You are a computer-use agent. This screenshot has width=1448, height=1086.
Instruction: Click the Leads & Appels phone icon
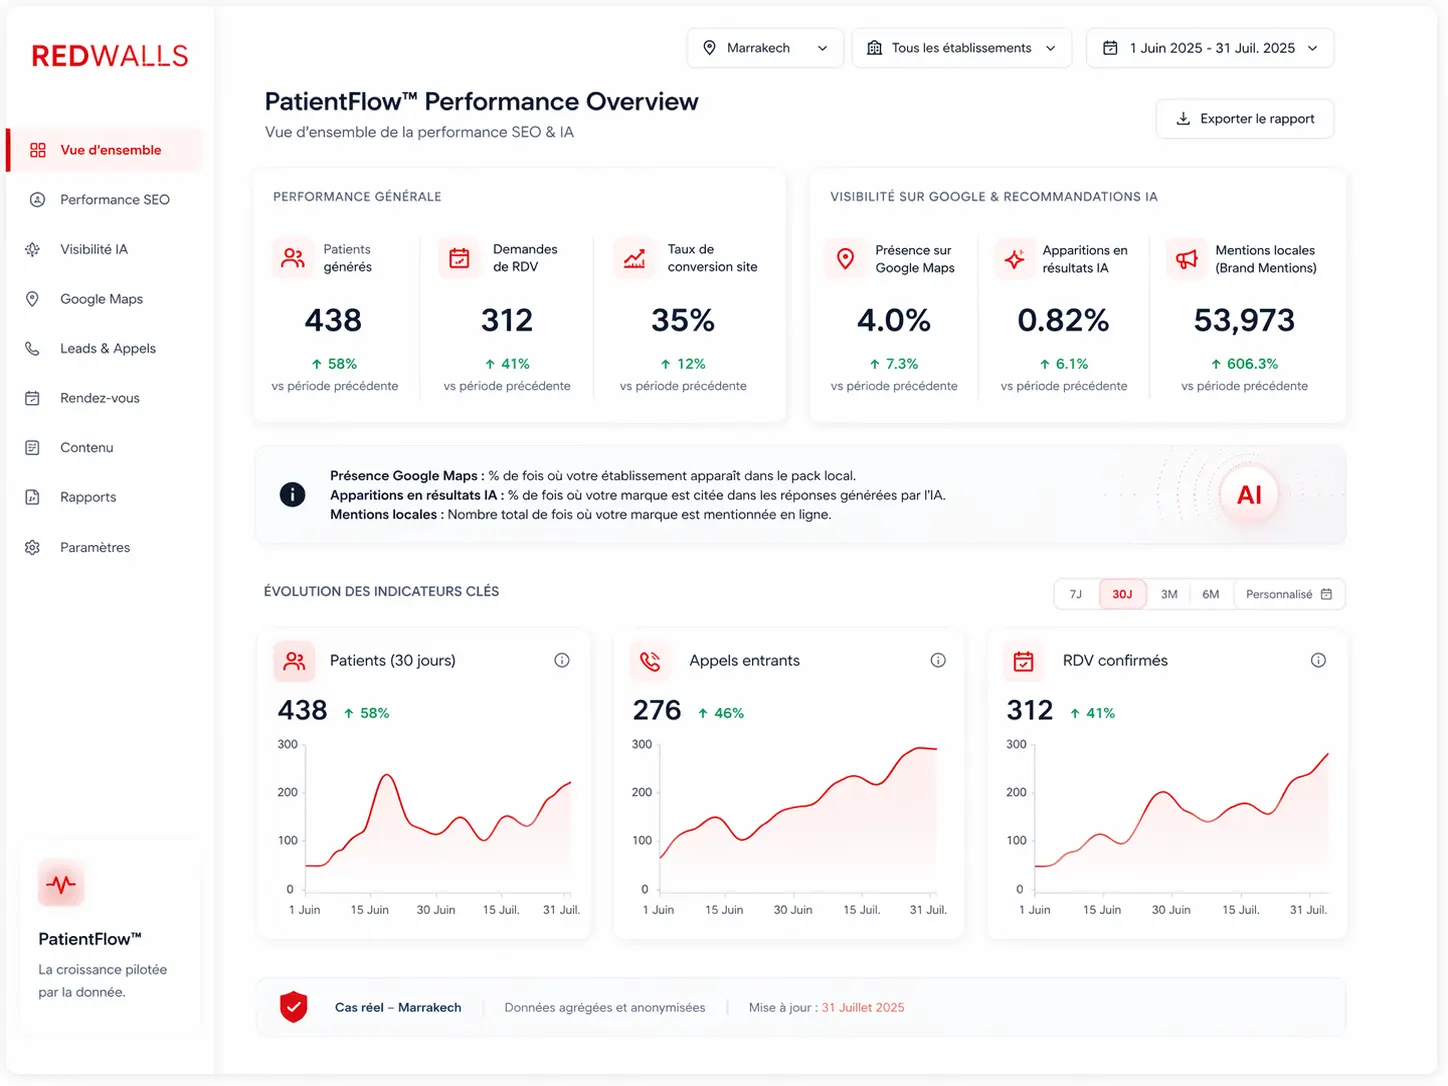point(32,349)
